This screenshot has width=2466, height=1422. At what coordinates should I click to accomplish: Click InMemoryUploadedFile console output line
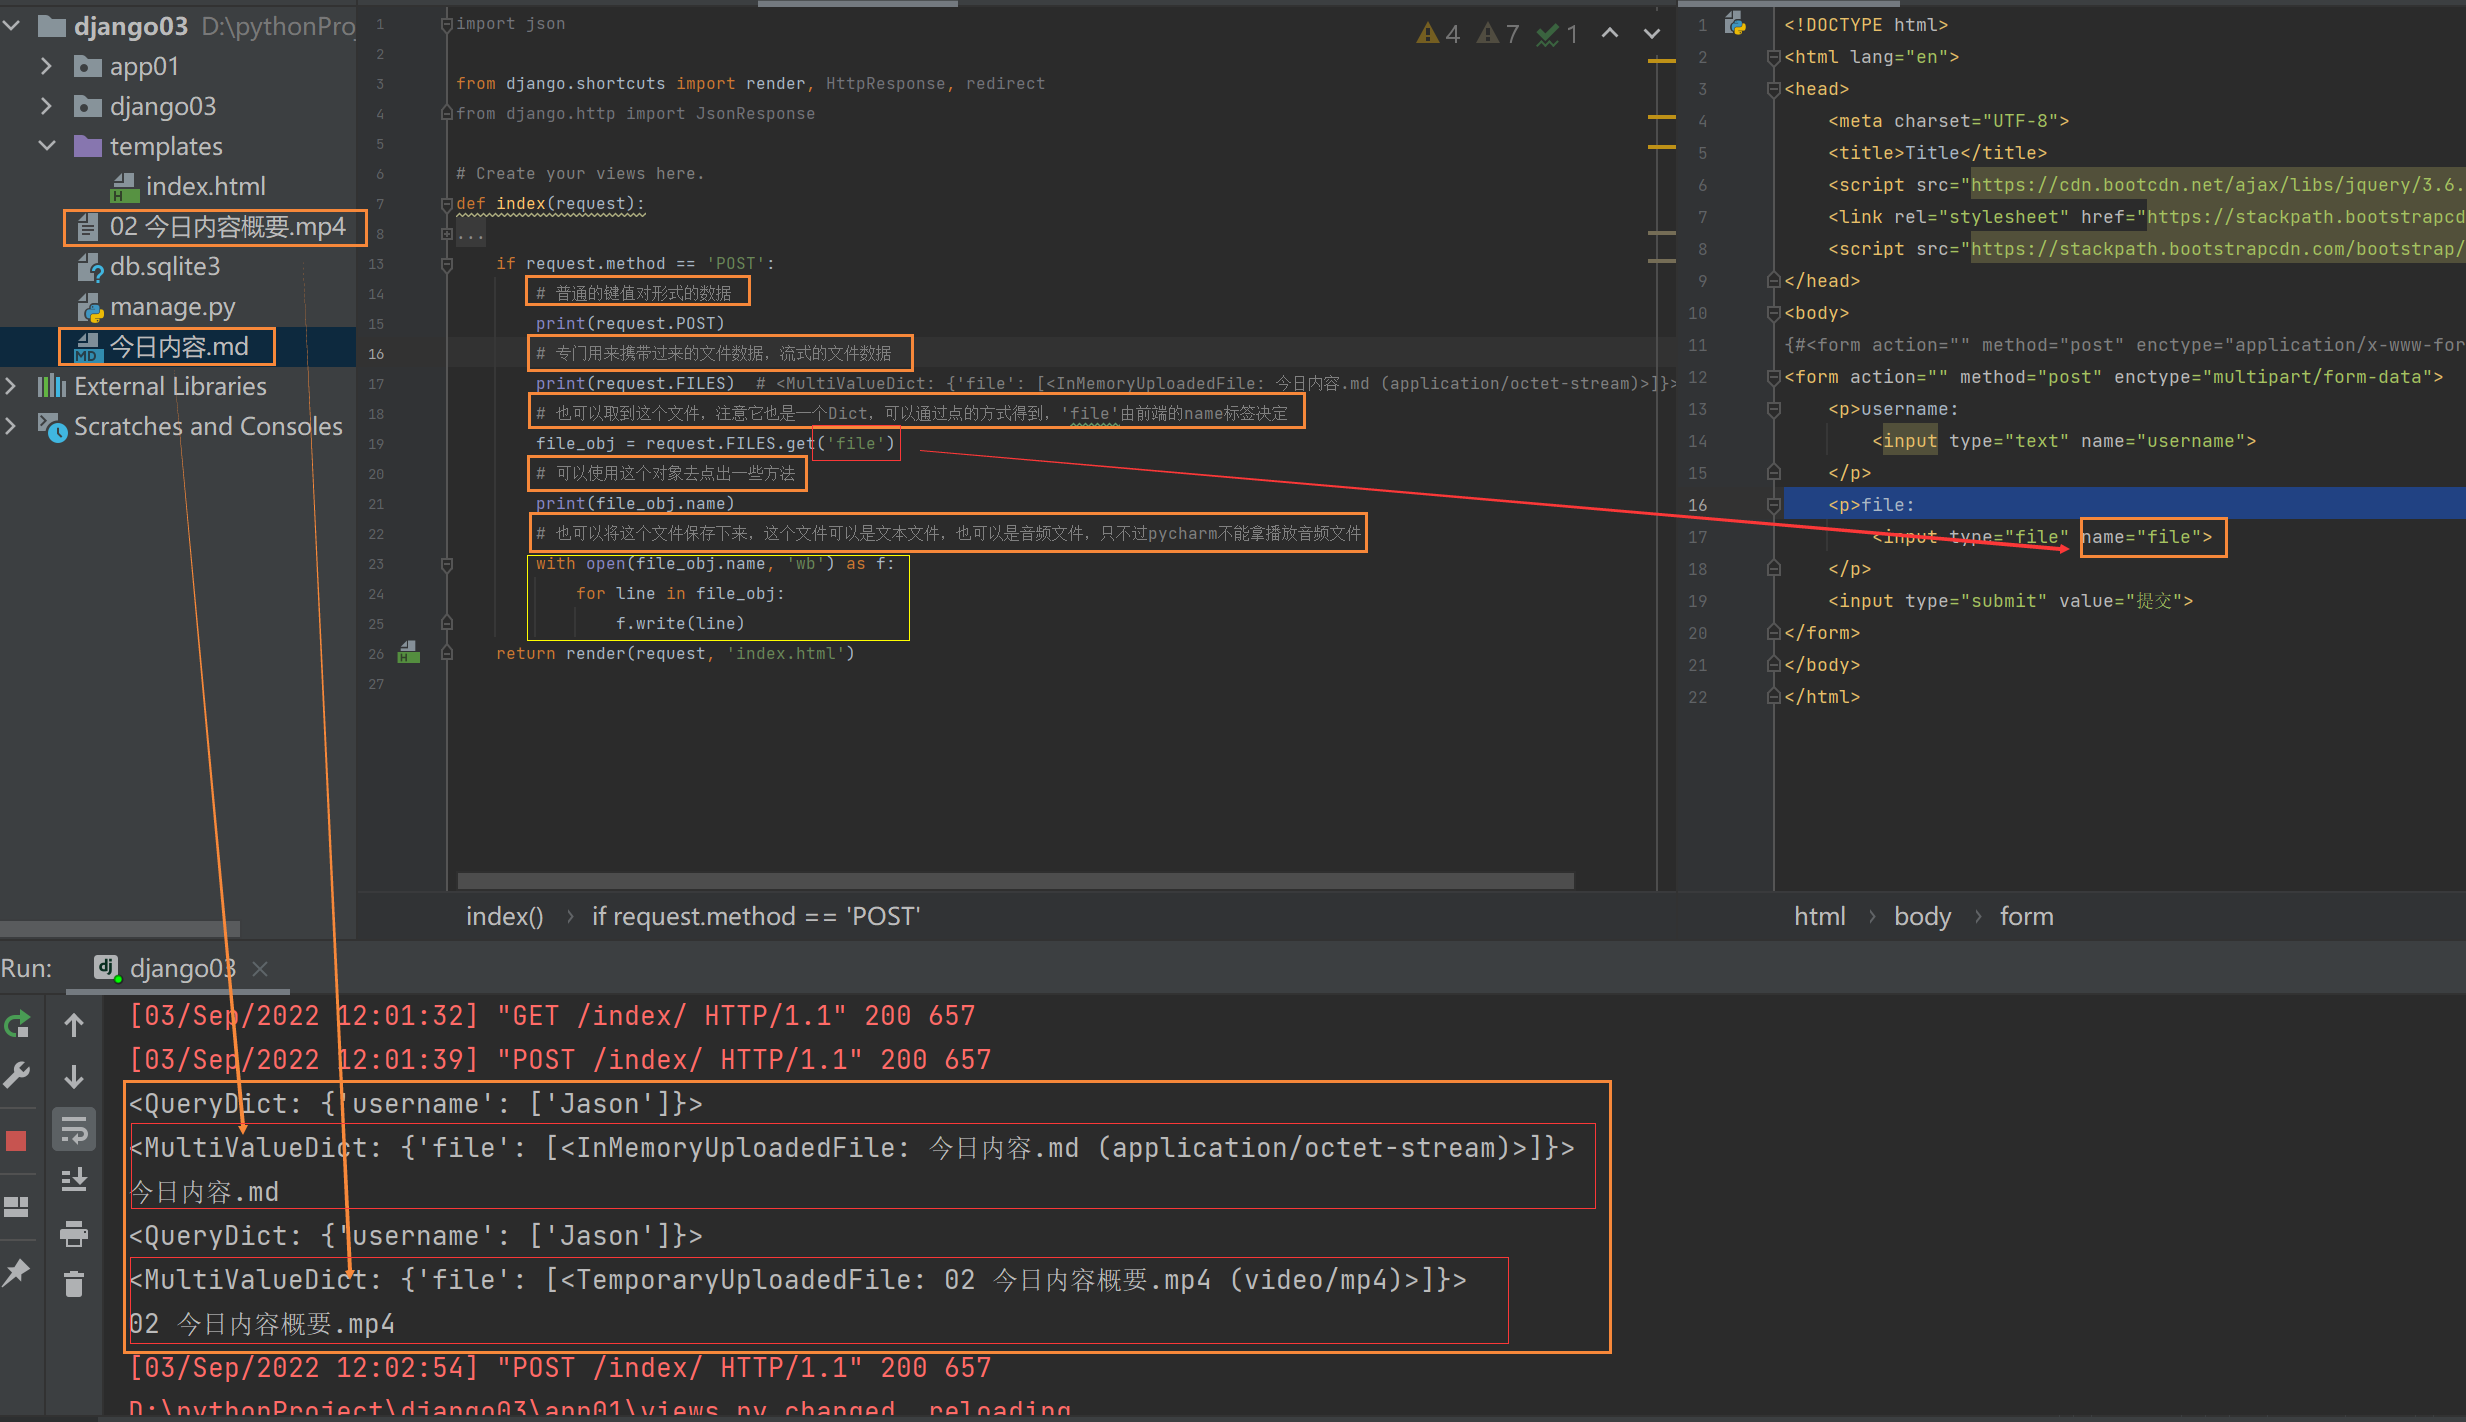coord(852,1148)
